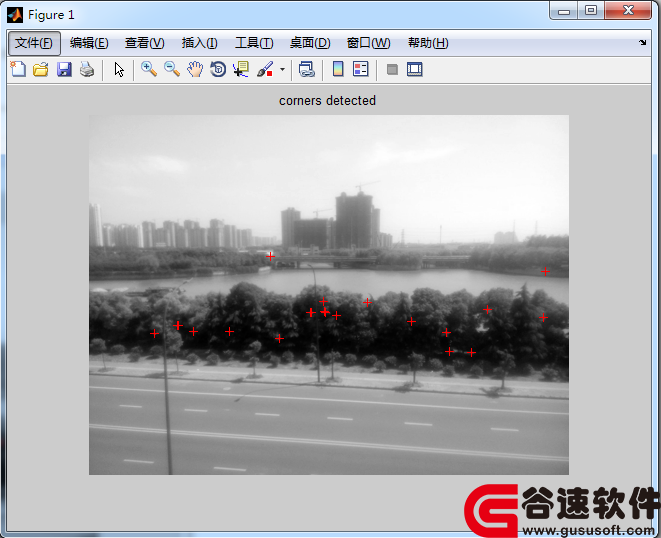Save the figure with the floppy disk icon
This screenshot has width=661, height=538.
point(64,69)
